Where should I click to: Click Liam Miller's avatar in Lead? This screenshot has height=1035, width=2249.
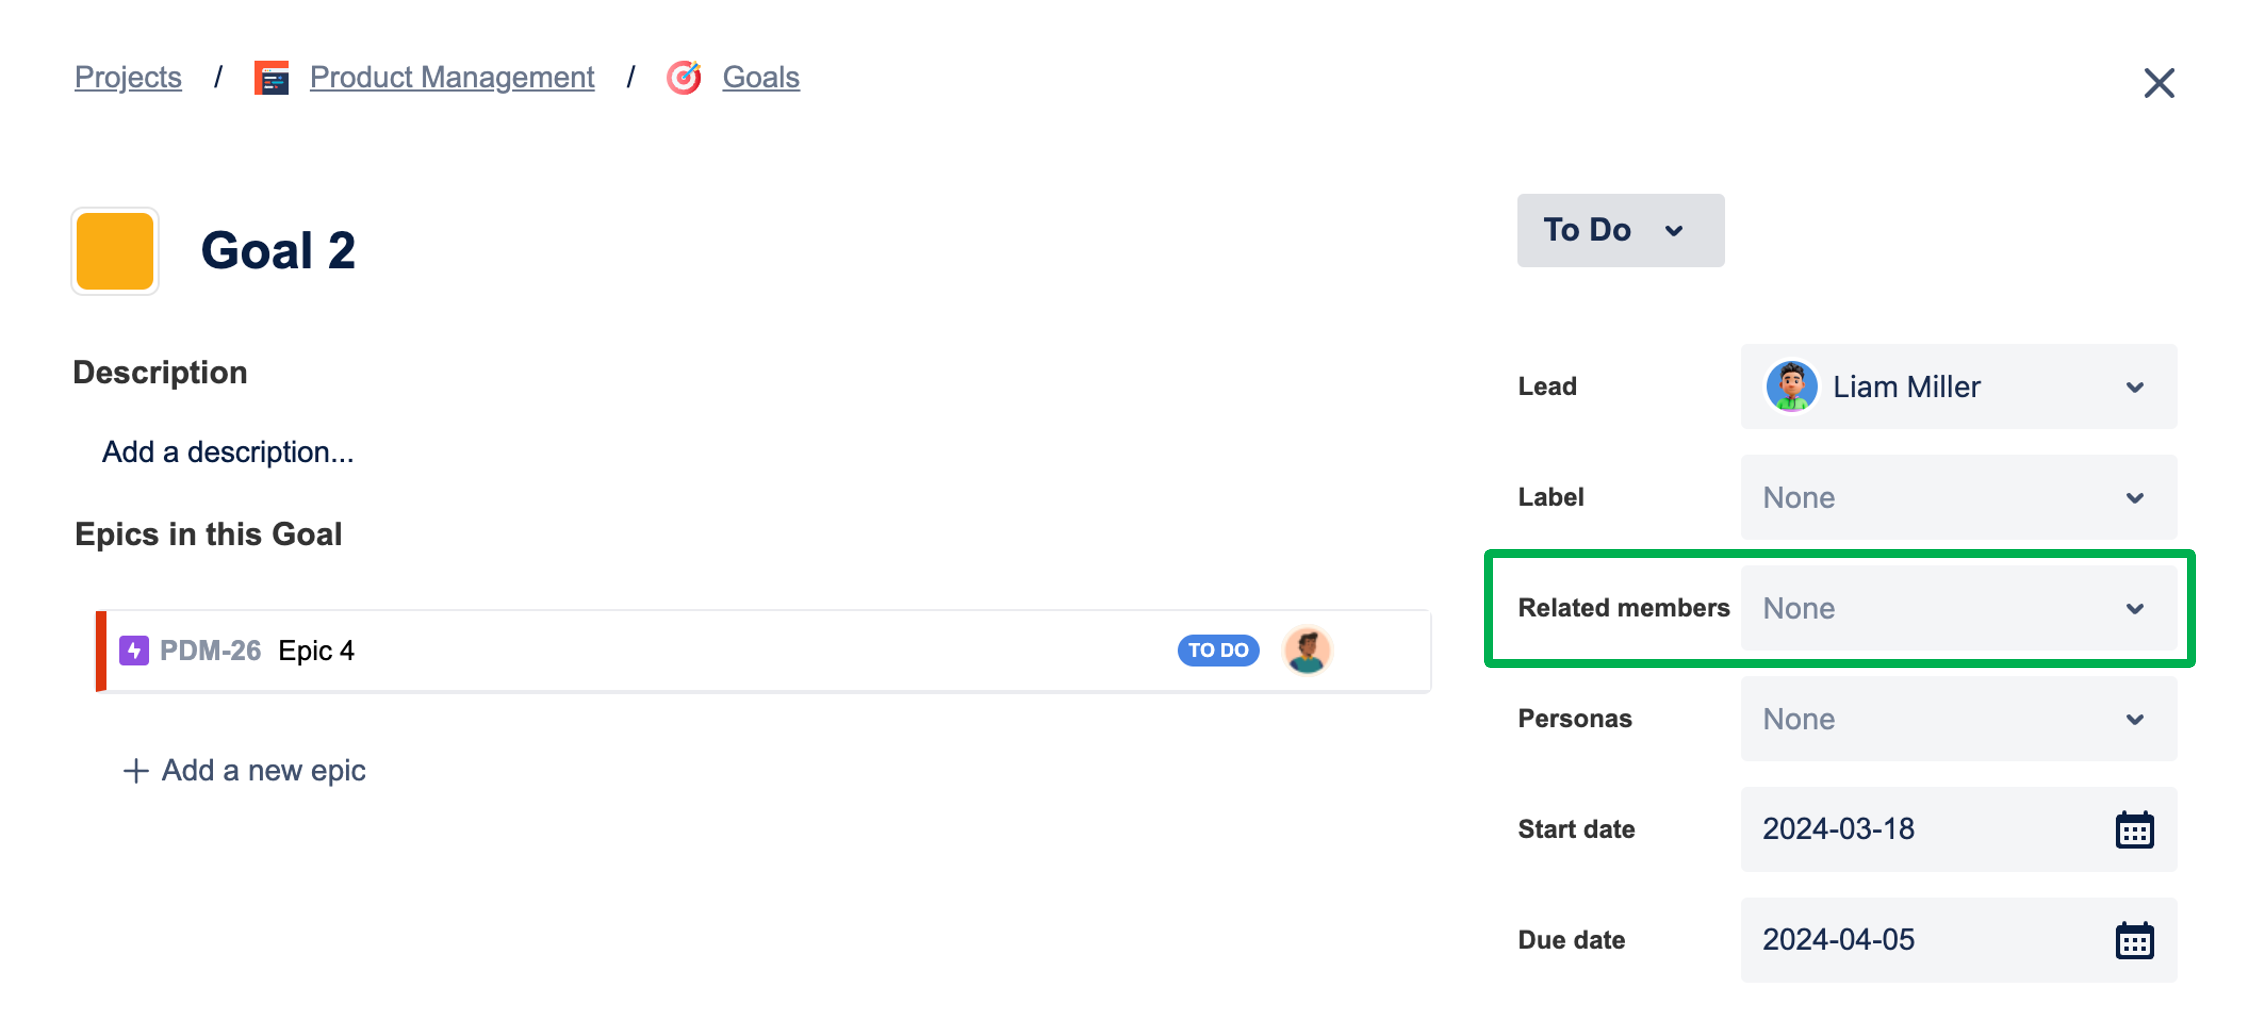click(x=1791, y=387)
